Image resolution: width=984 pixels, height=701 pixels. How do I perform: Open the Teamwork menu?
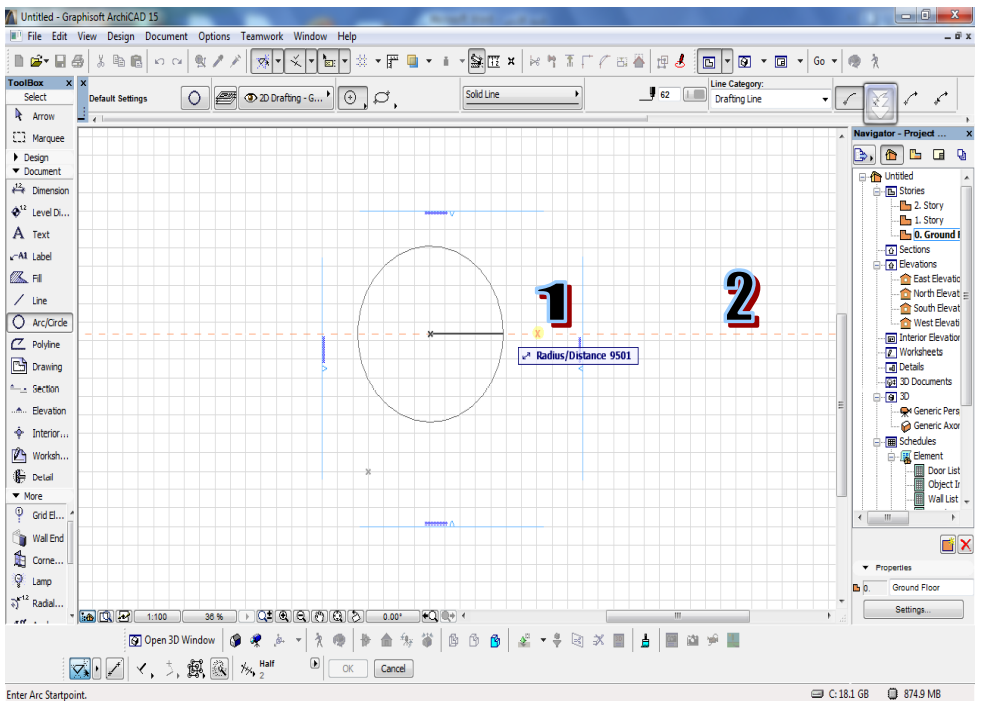point(262,36)
